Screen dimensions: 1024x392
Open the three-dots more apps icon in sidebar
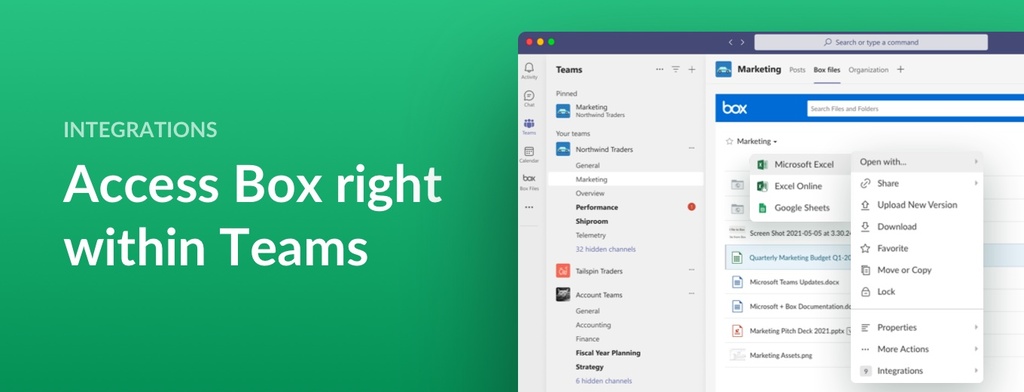coord(529,207)
